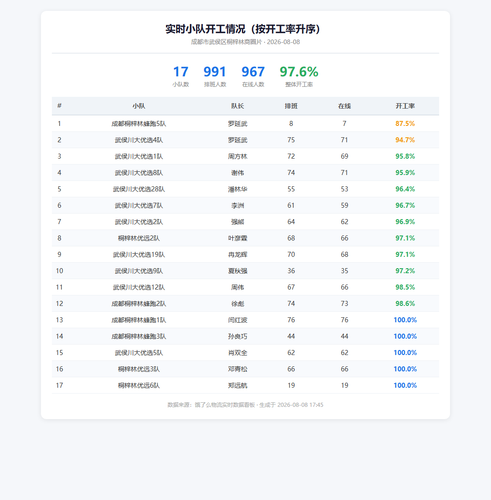Click the overall rate 97.6%

pyautogui.click(x=299, y=72)
